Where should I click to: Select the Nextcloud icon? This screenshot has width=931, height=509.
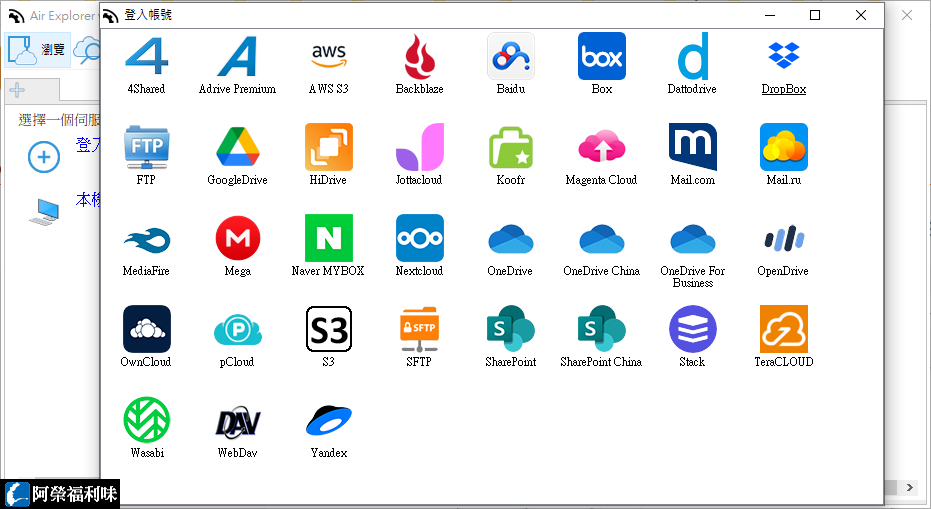(x=420, y=238)
